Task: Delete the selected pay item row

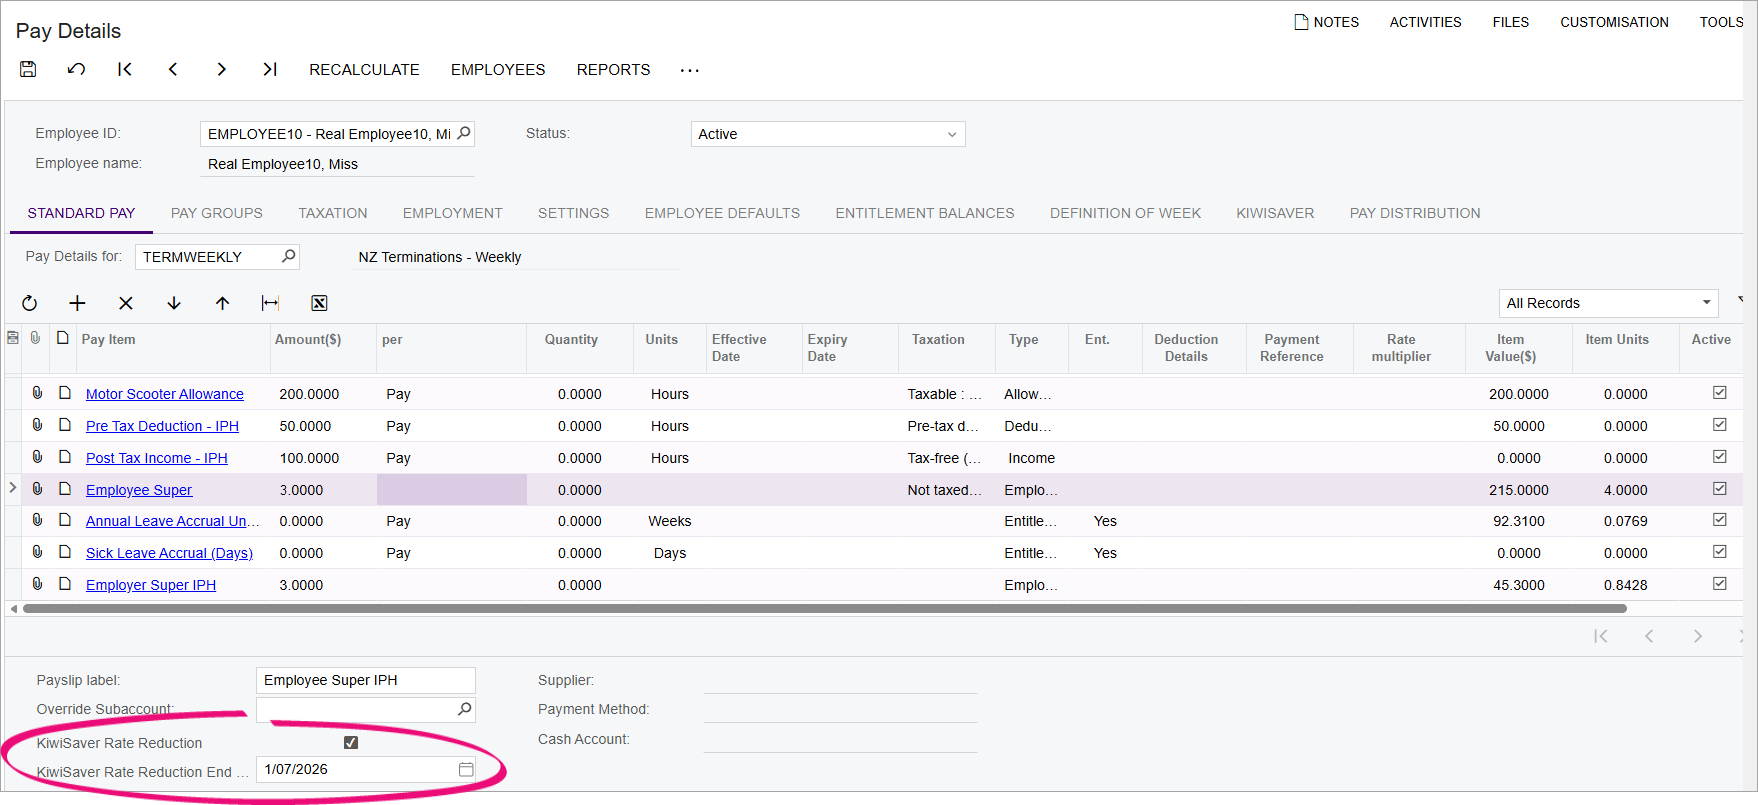Action: click(x=126, y=303)
